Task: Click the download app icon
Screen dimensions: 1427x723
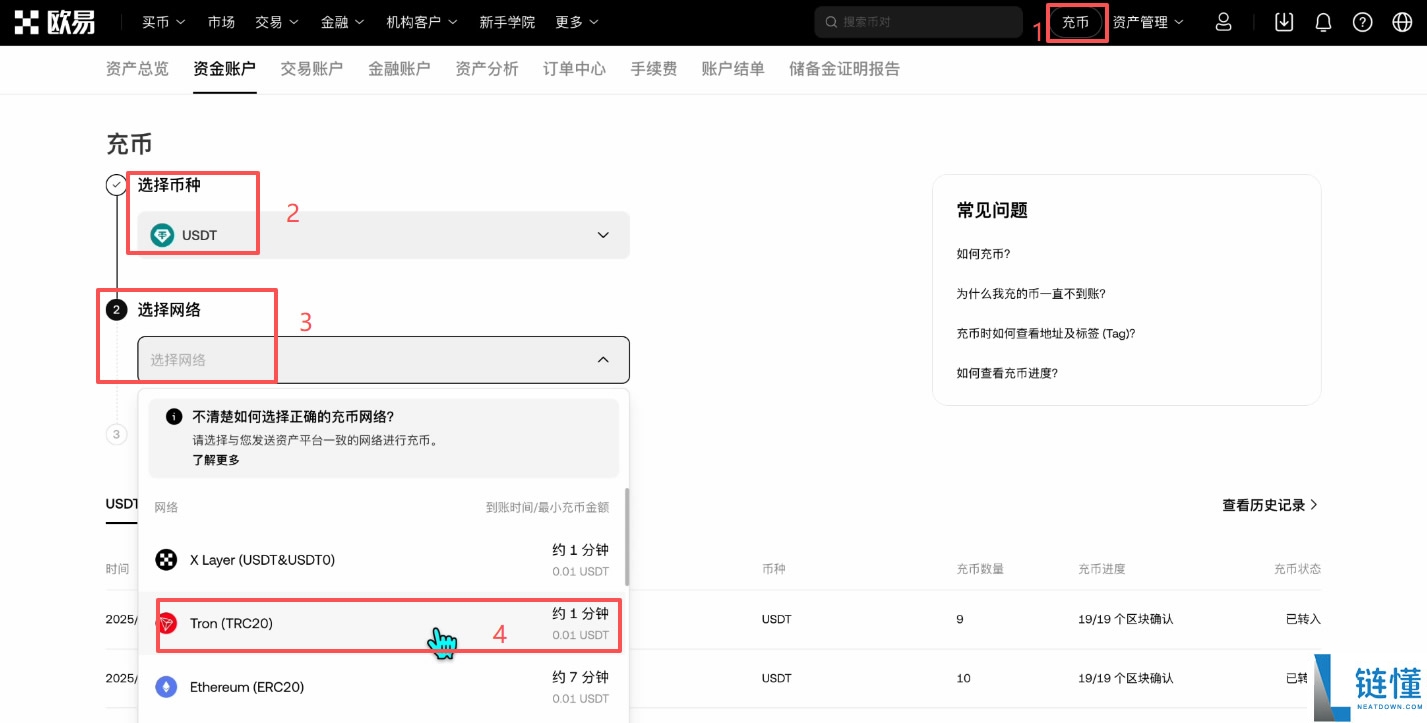Action: pos(1284,22)
